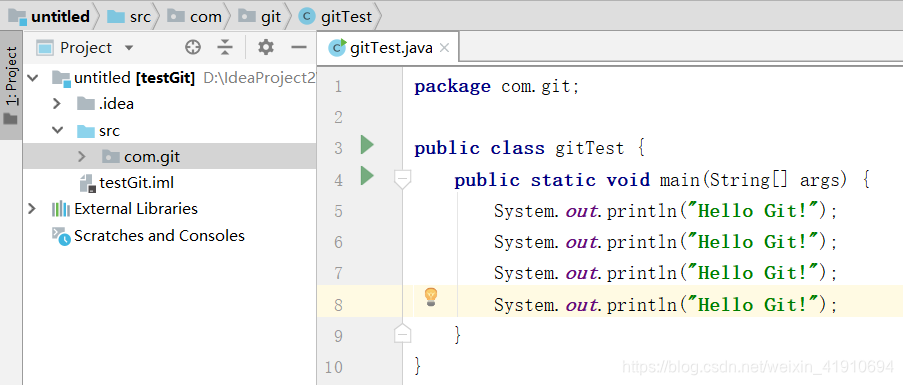Click class name gitTest on line 3
The image size is (903, 385).
(590, 148)
